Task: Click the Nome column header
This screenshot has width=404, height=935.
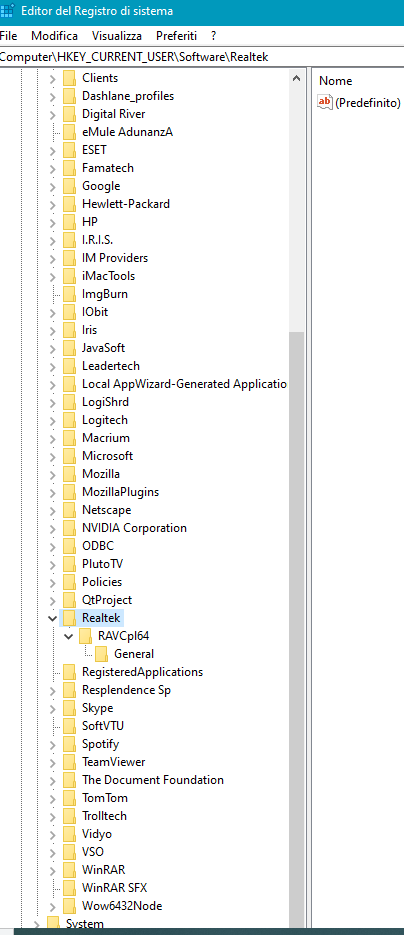Action: (335, 81)
